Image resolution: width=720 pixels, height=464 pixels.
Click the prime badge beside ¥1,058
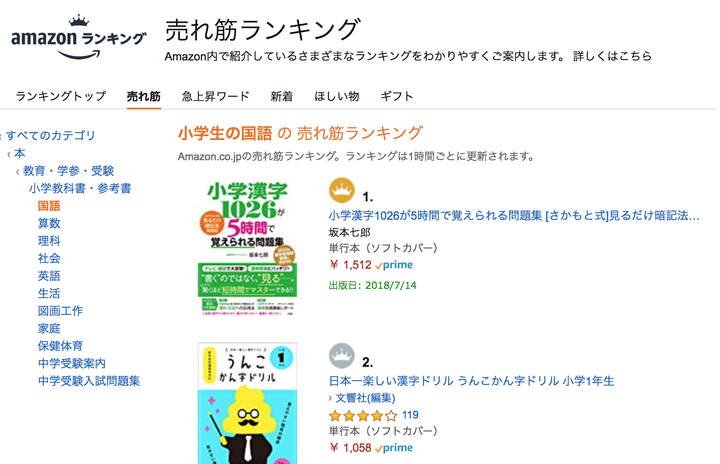393,449
